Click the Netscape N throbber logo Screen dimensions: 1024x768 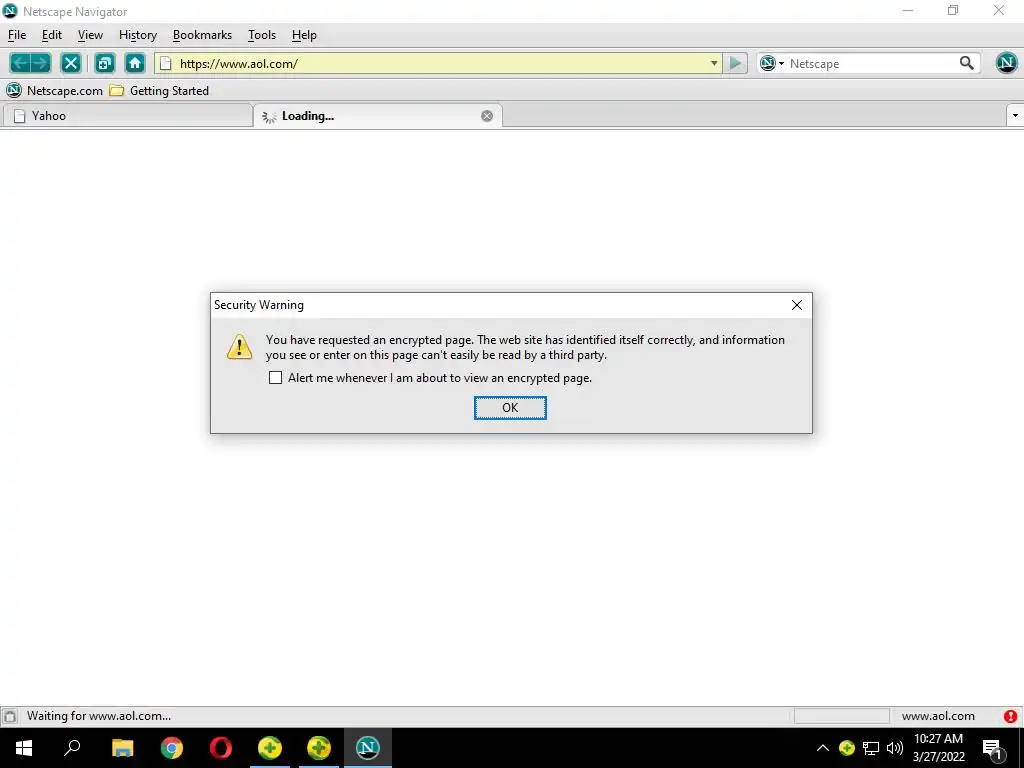(x=1006, y=63)
